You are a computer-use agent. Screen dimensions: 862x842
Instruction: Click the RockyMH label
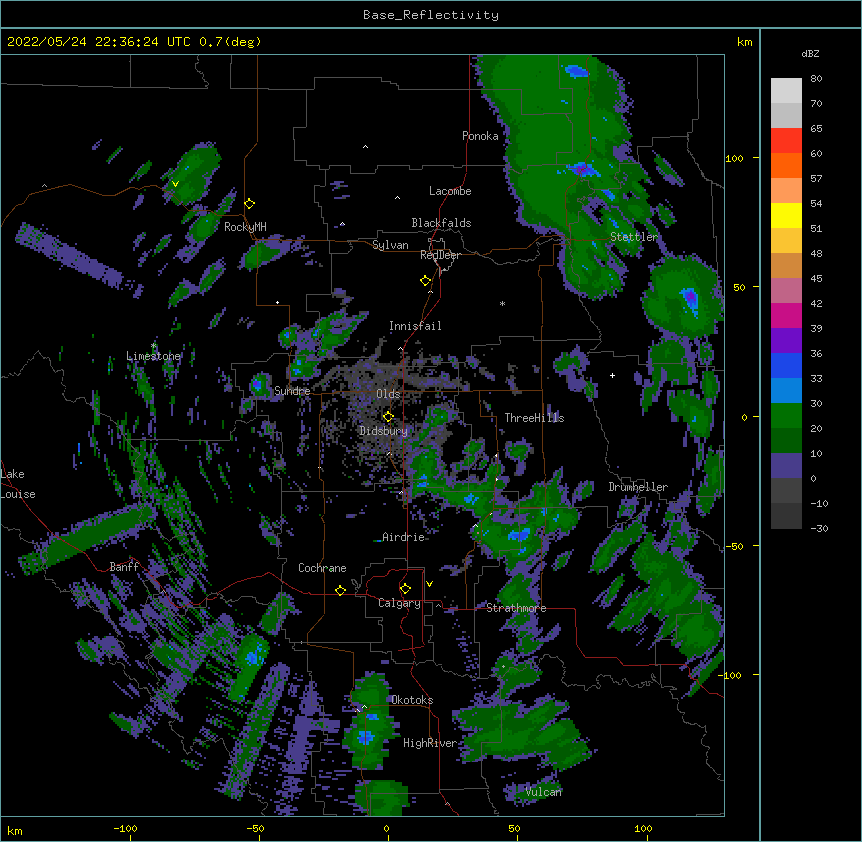(245, 226)
